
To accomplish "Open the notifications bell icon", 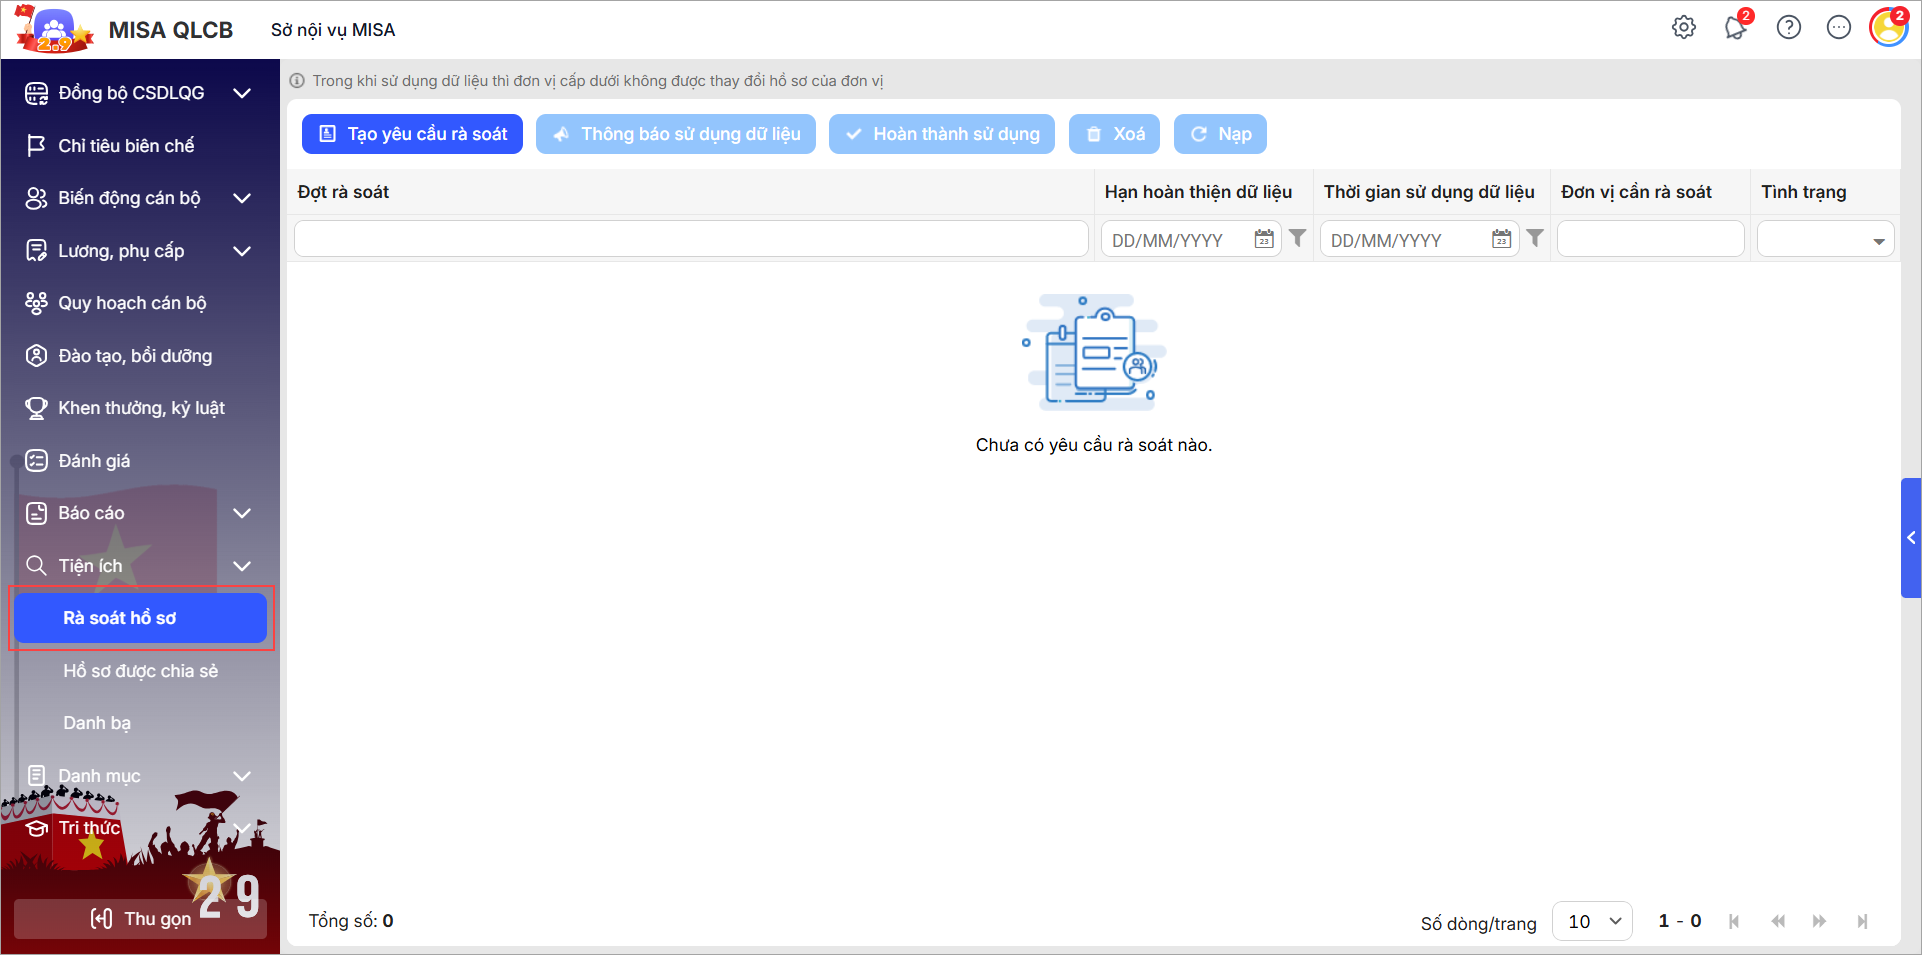I will pyautogui.click(x=1735, y=28).
